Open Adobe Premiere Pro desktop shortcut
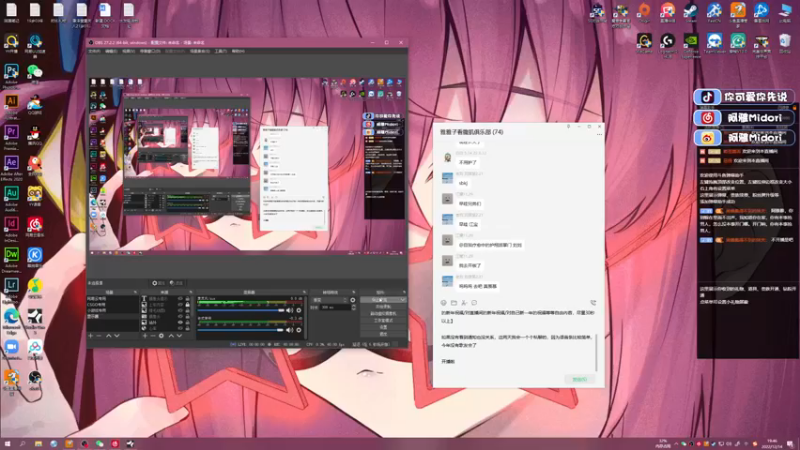800x450 pixels. (x=11, y=133)
